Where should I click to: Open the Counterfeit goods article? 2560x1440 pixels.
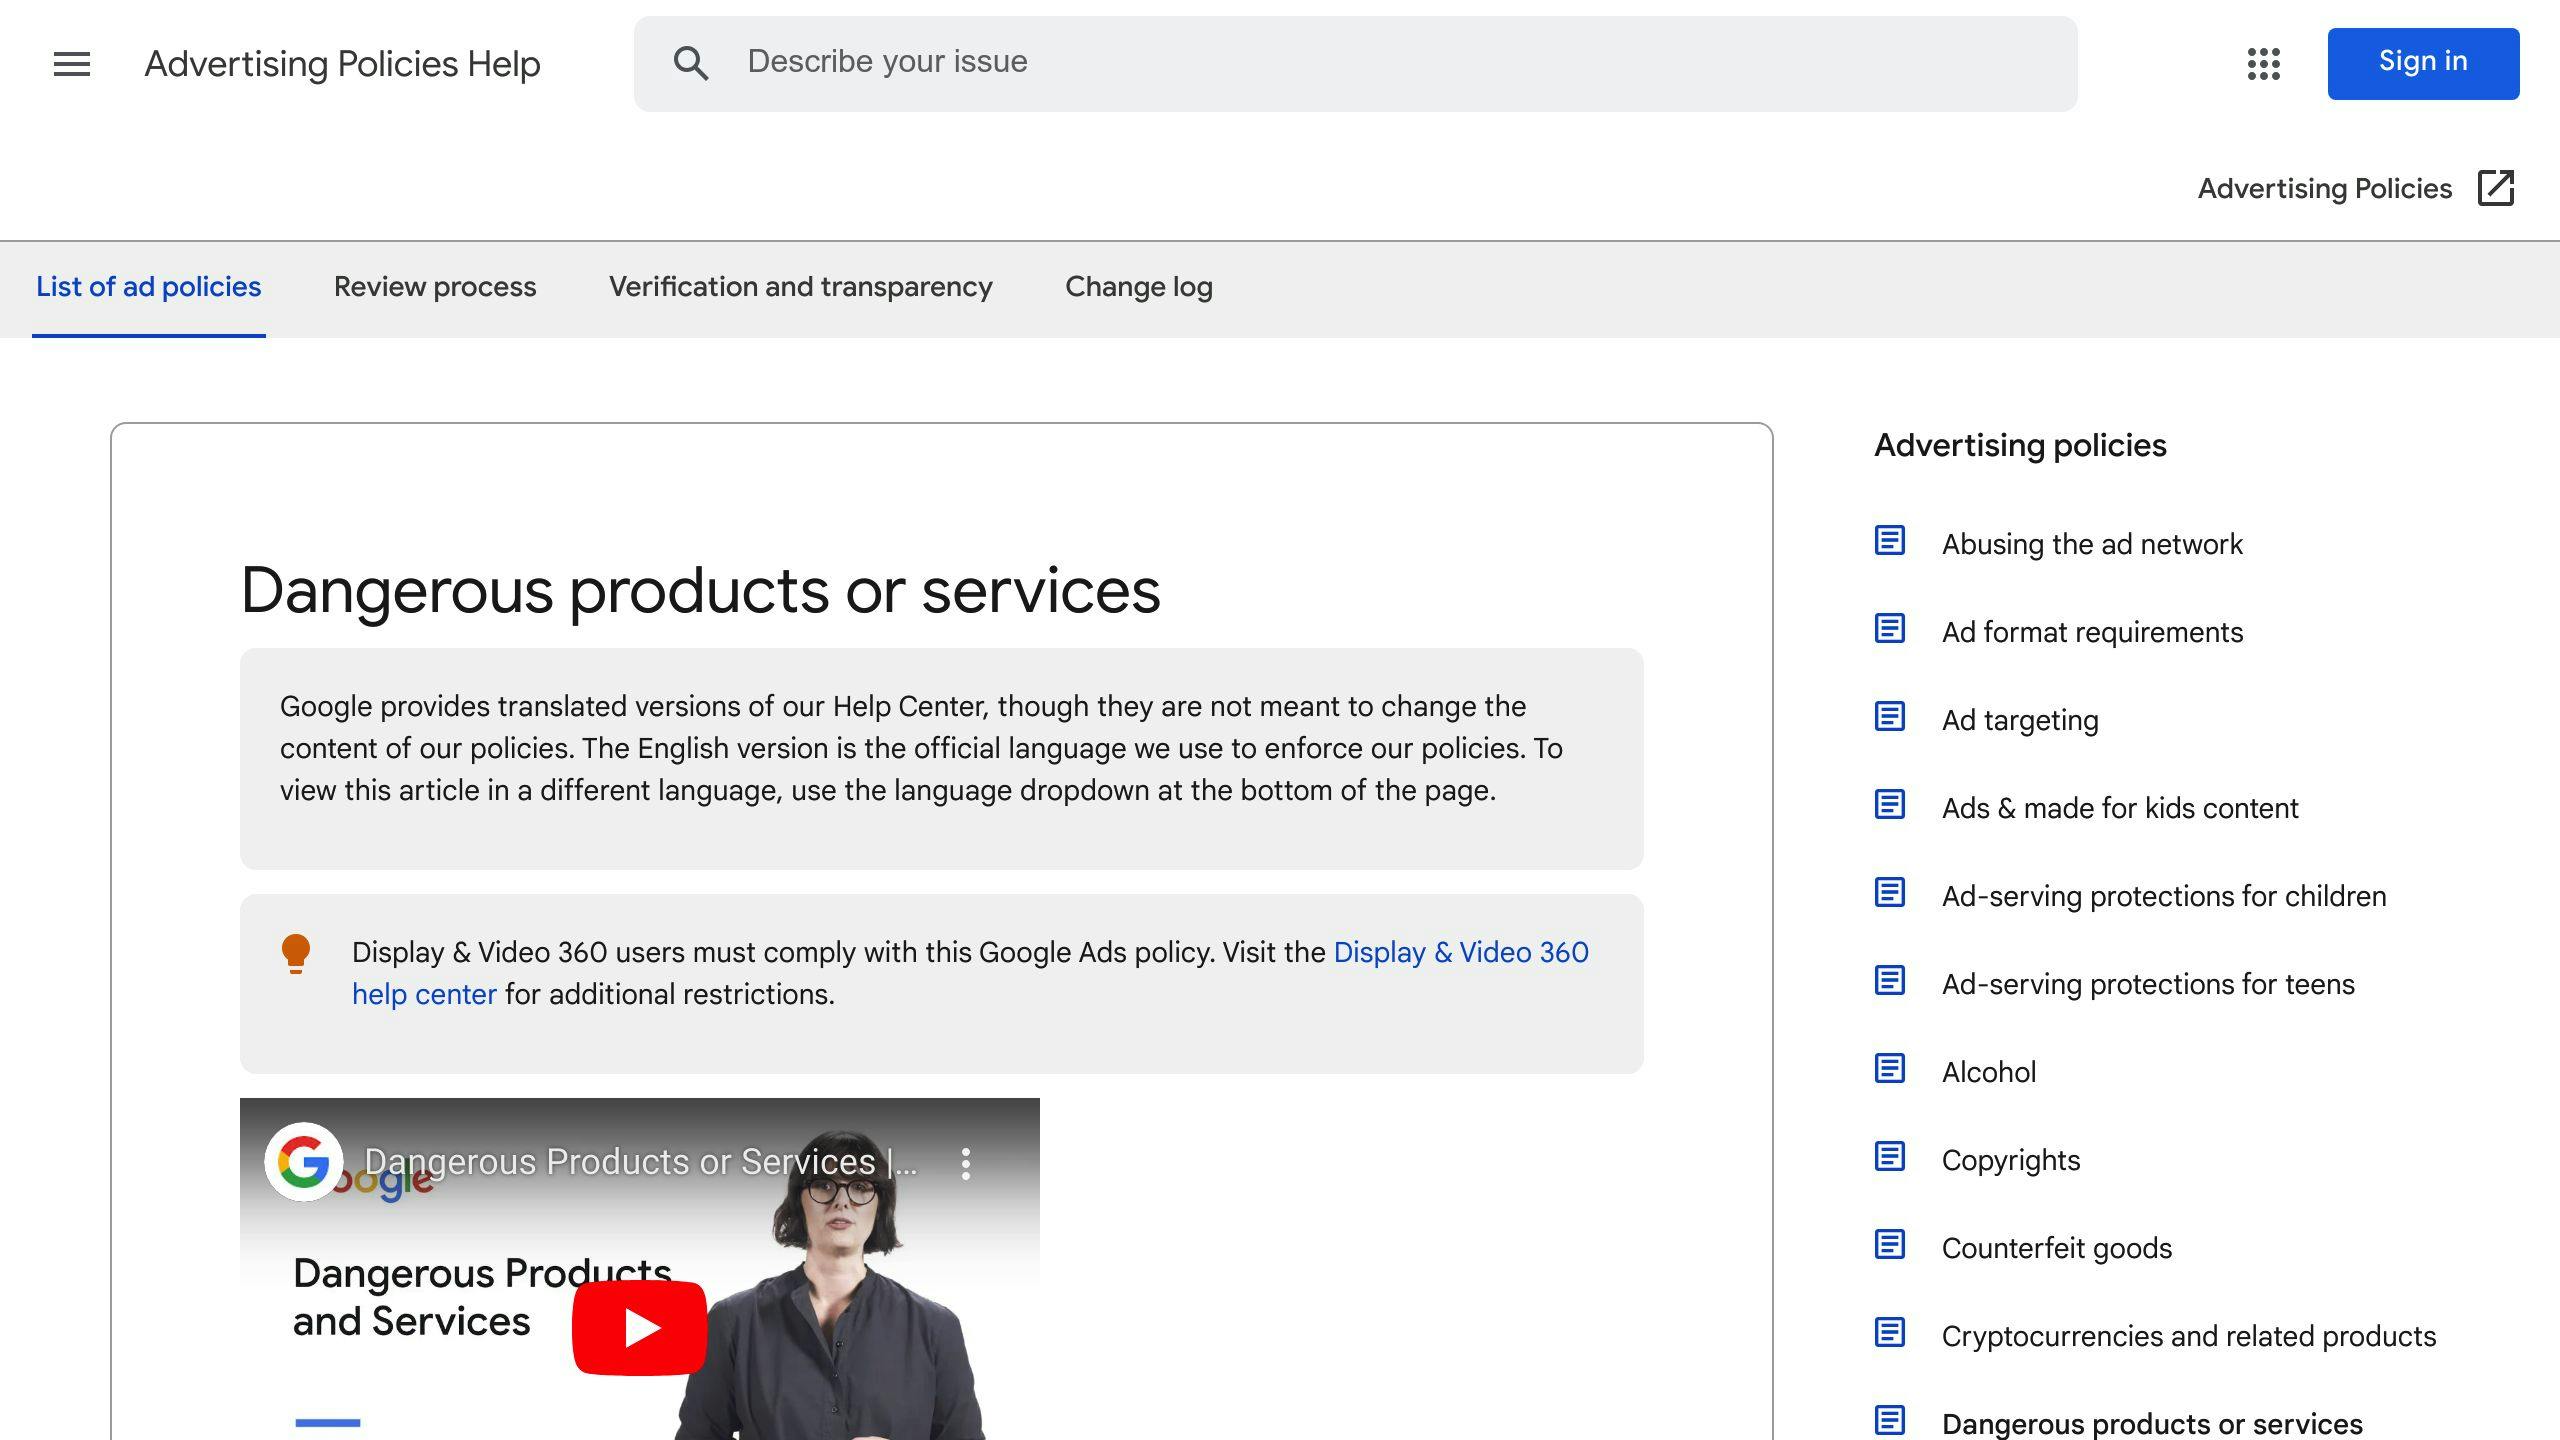tap(2057, 1248)
